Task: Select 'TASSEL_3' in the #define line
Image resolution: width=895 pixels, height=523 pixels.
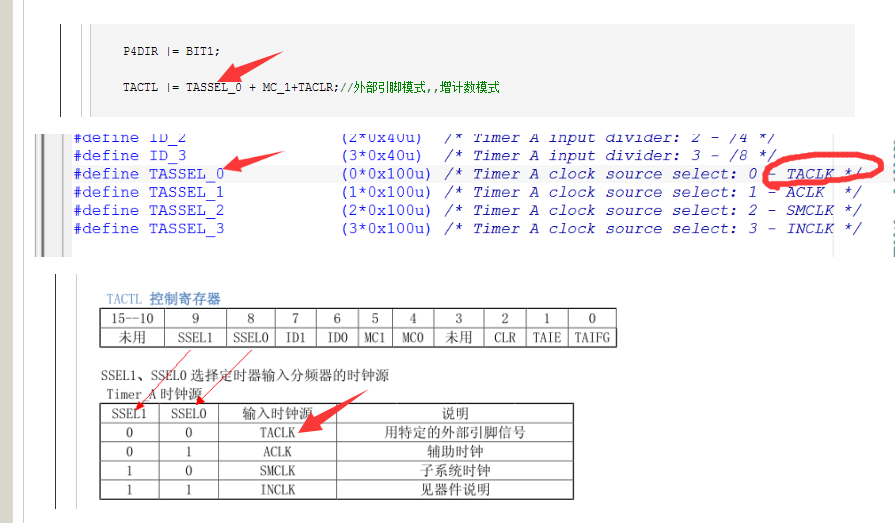Action: [x=187, y=229]
